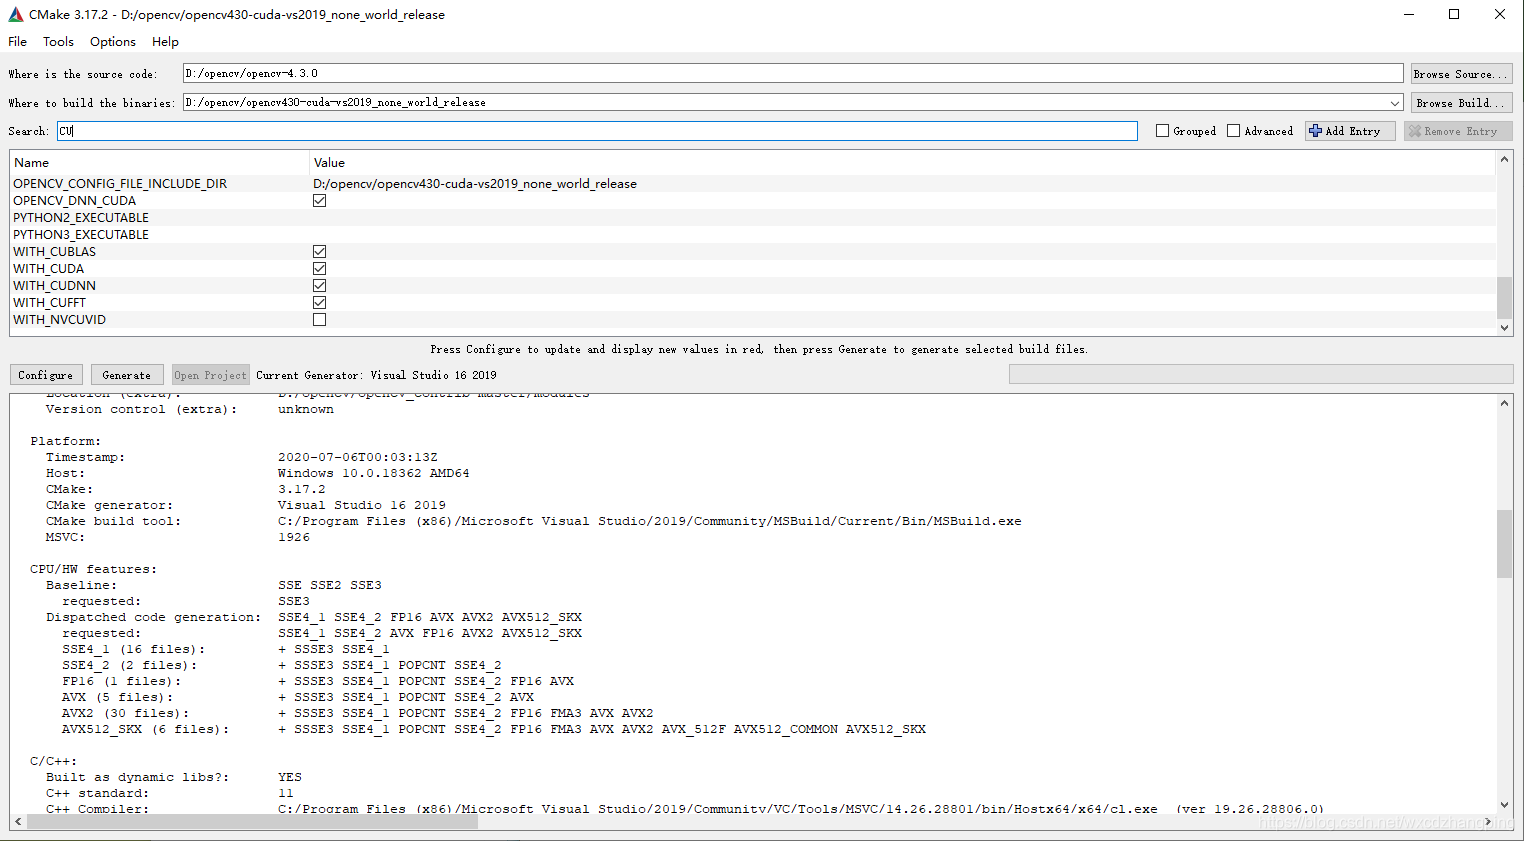This screenshot has height=841, width=1524.
Task: Click the output log scroll-left arrow
Action: [17, 821]
